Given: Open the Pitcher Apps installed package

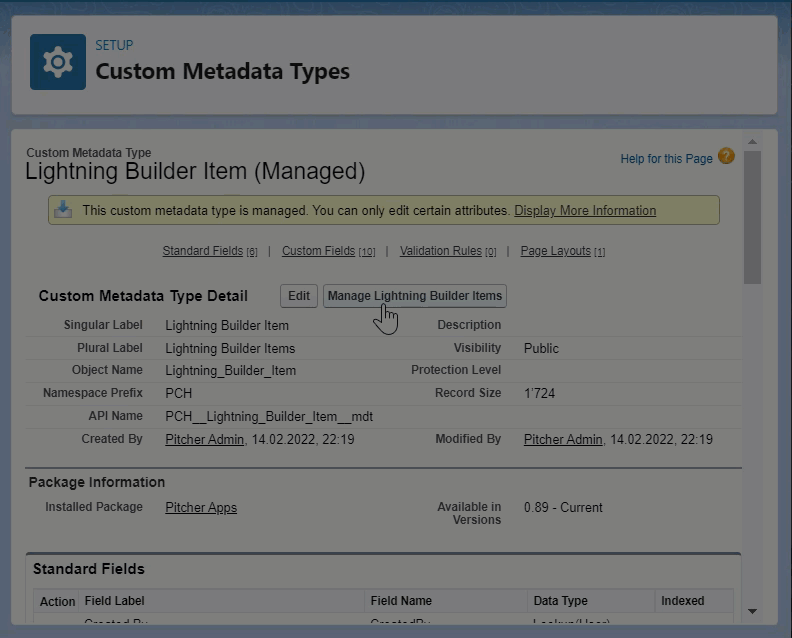Looking at the screenshot, I should 201,508.
